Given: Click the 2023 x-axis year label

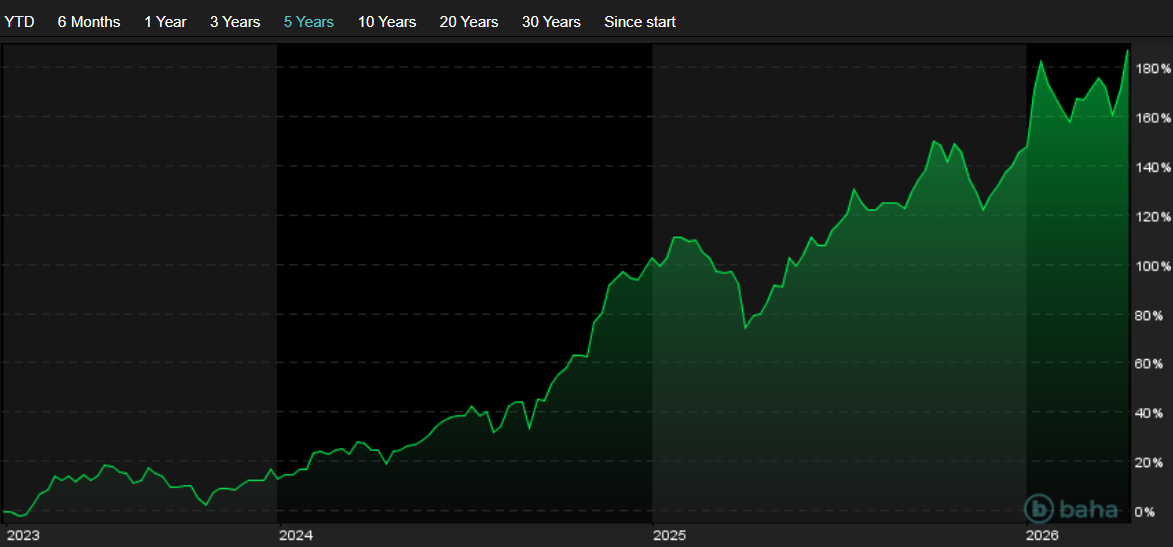Looking at the screenshot, I should point(21,536).
